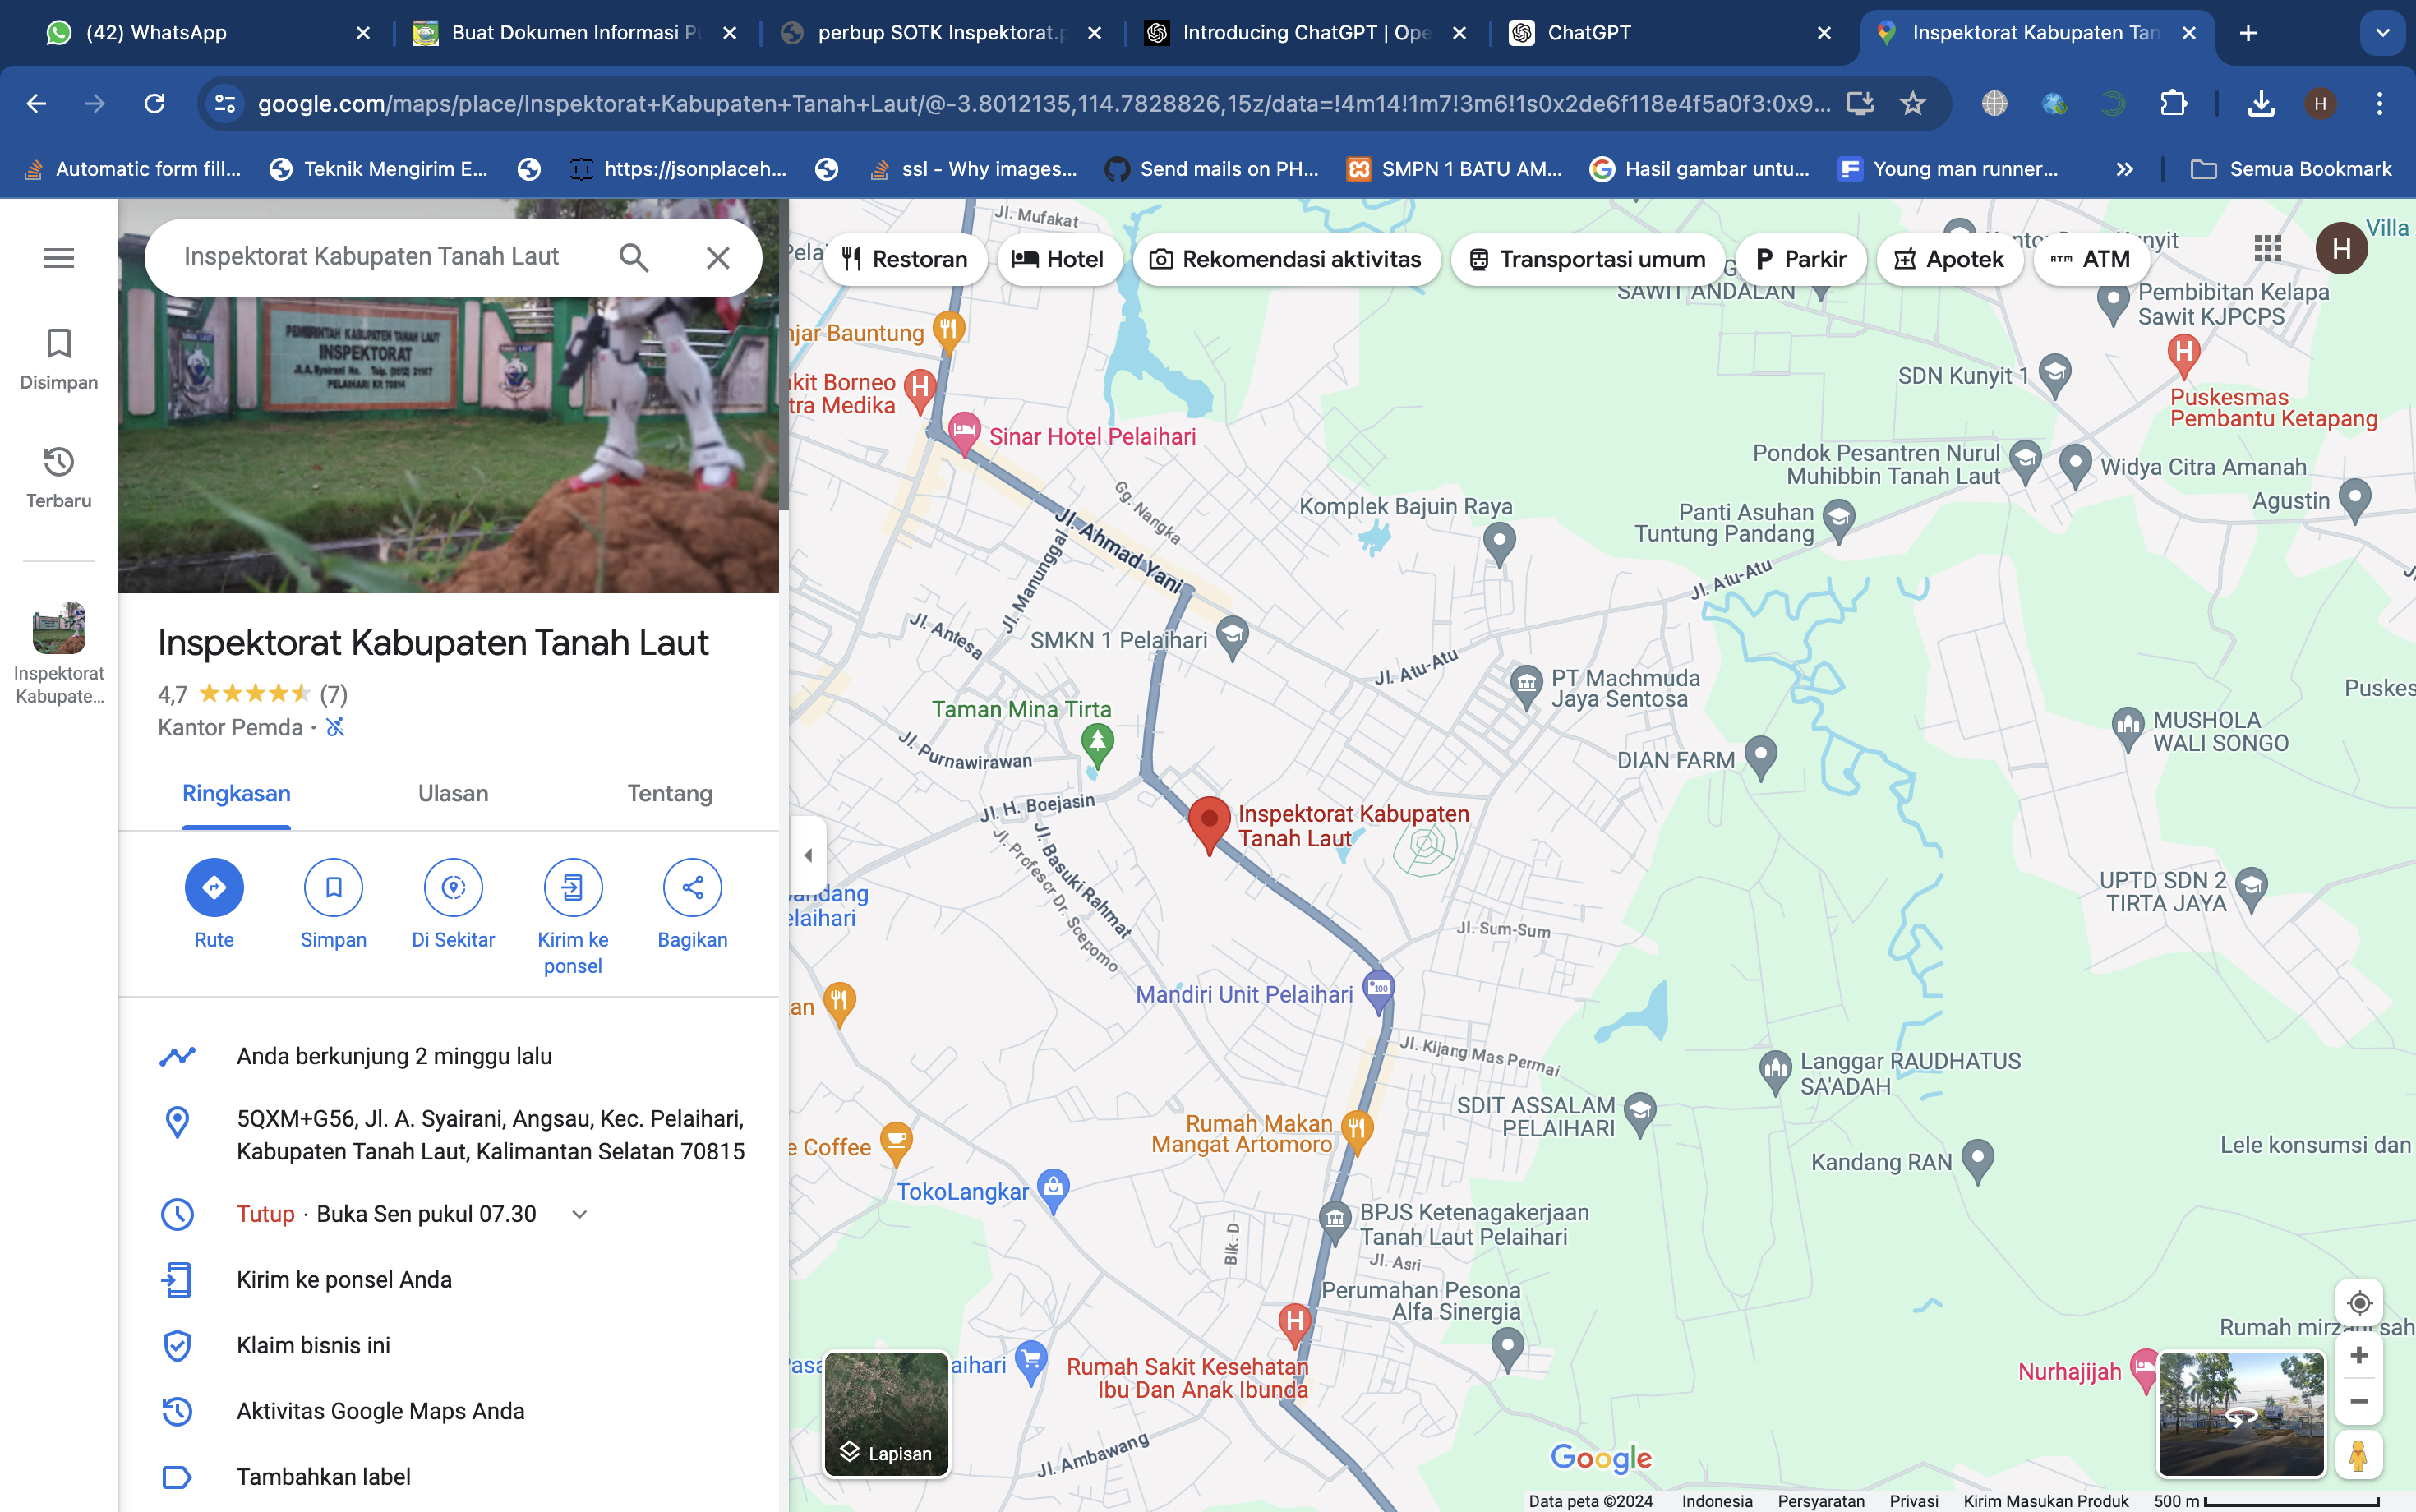Screen dimensions: 2416x1512
Task: Click Klaim bisnis ini link
Action: pyautogui.click(x=313, y=1345)
